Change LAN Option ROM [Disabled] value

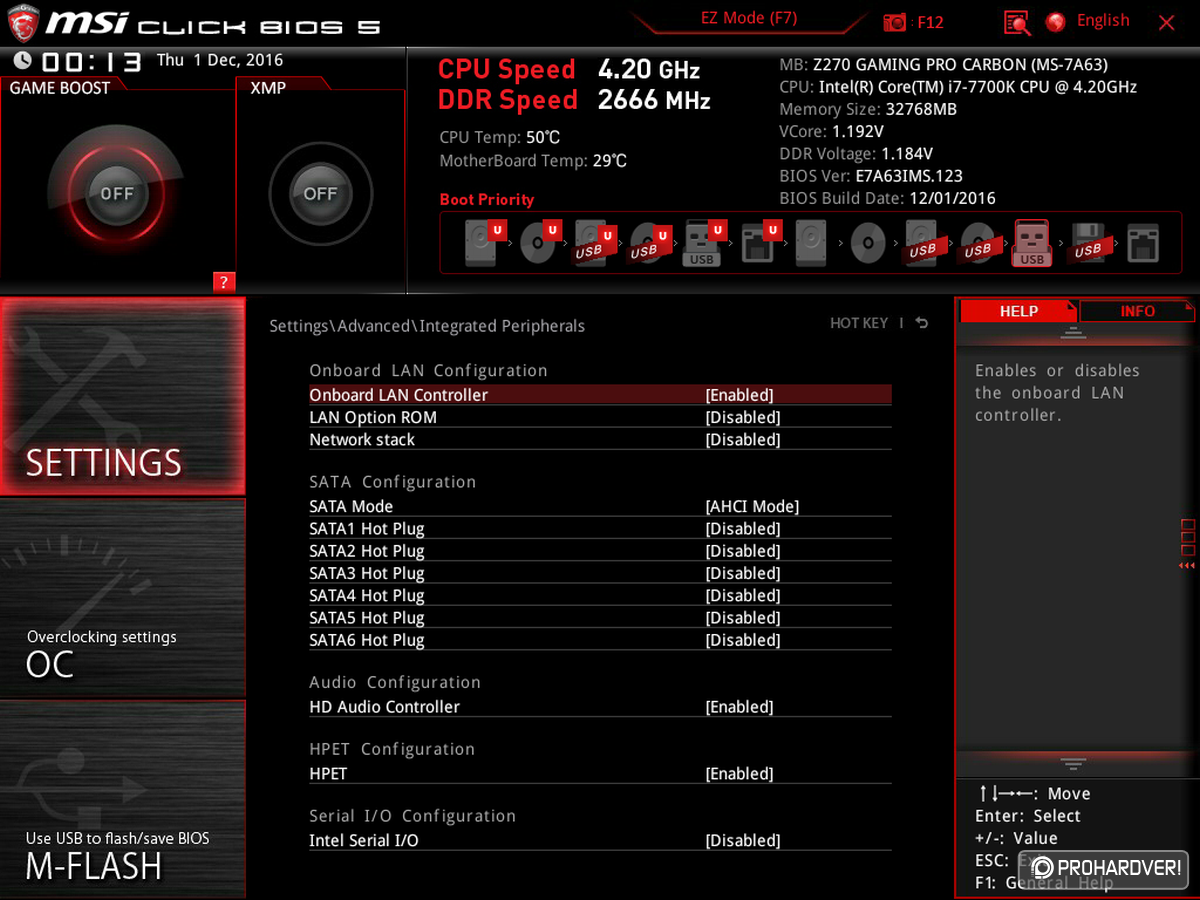coord(743,417)
